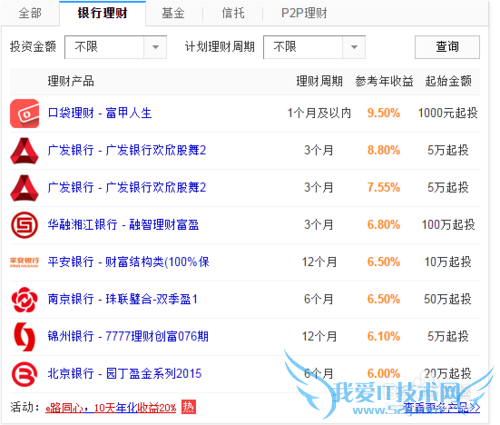Click the 南京银行 flower logo
This screenshot has width=500, height=425.
(25, 300)
